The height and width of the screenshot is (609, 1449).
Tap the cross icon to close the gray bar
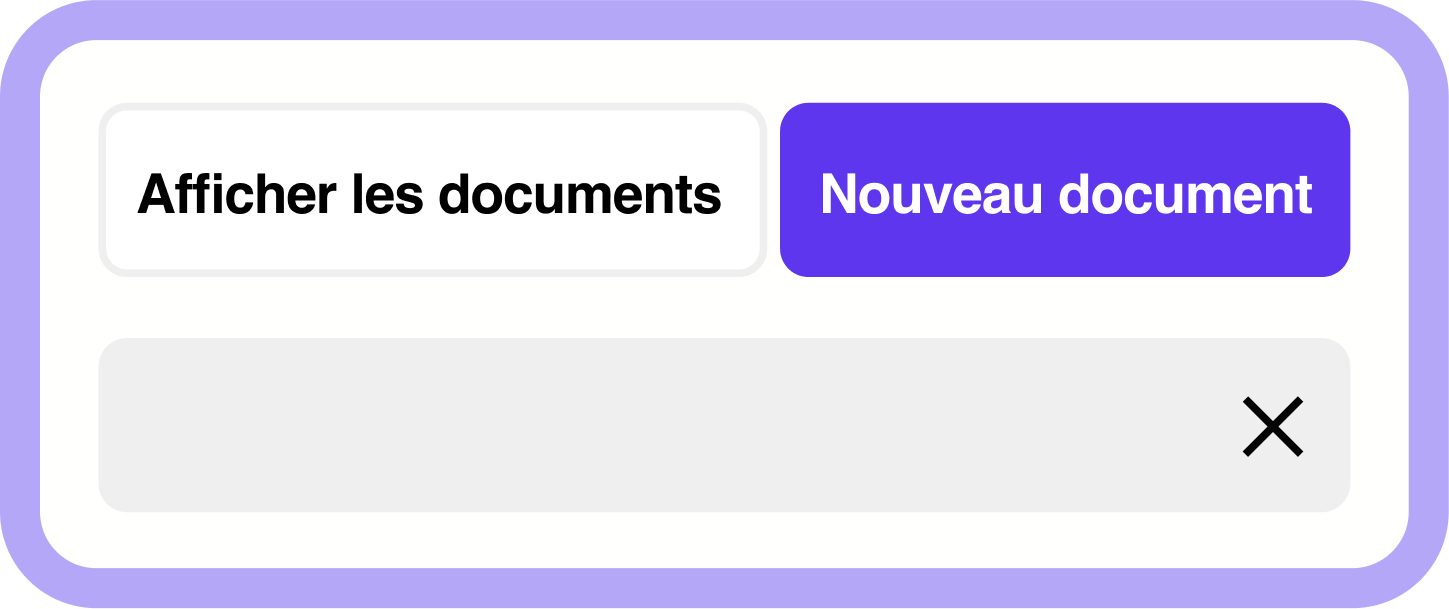pos(1272,426)
